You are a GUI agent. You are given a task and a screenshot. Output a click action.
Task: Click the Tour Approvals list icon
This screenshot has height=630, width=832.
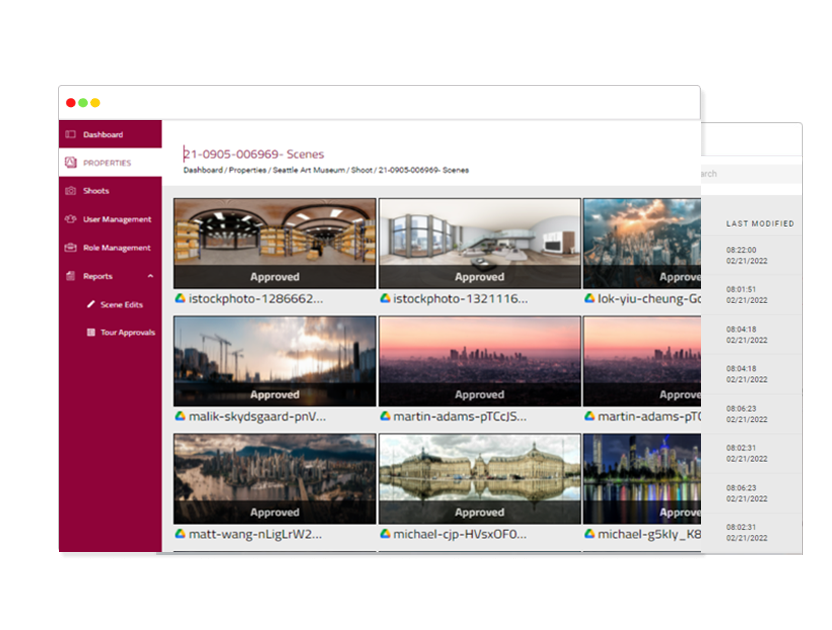[91, 332]
